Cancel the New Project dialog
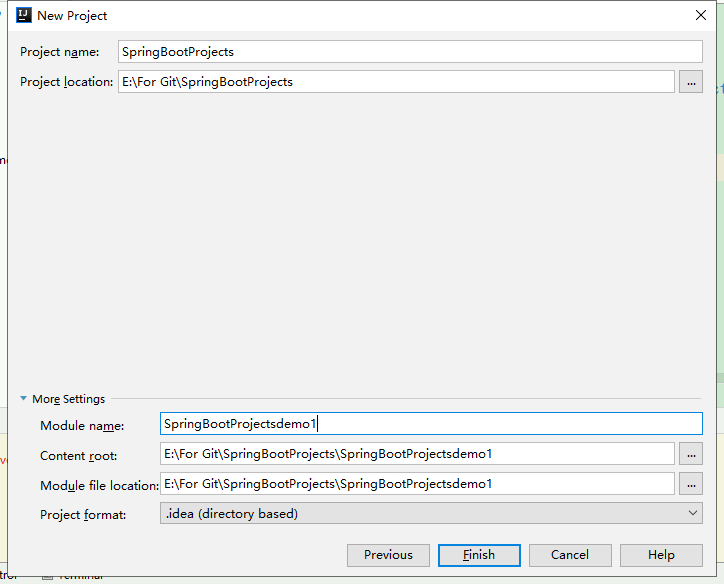The height and width of the screenshot is (584, 724). pos(570,555)
